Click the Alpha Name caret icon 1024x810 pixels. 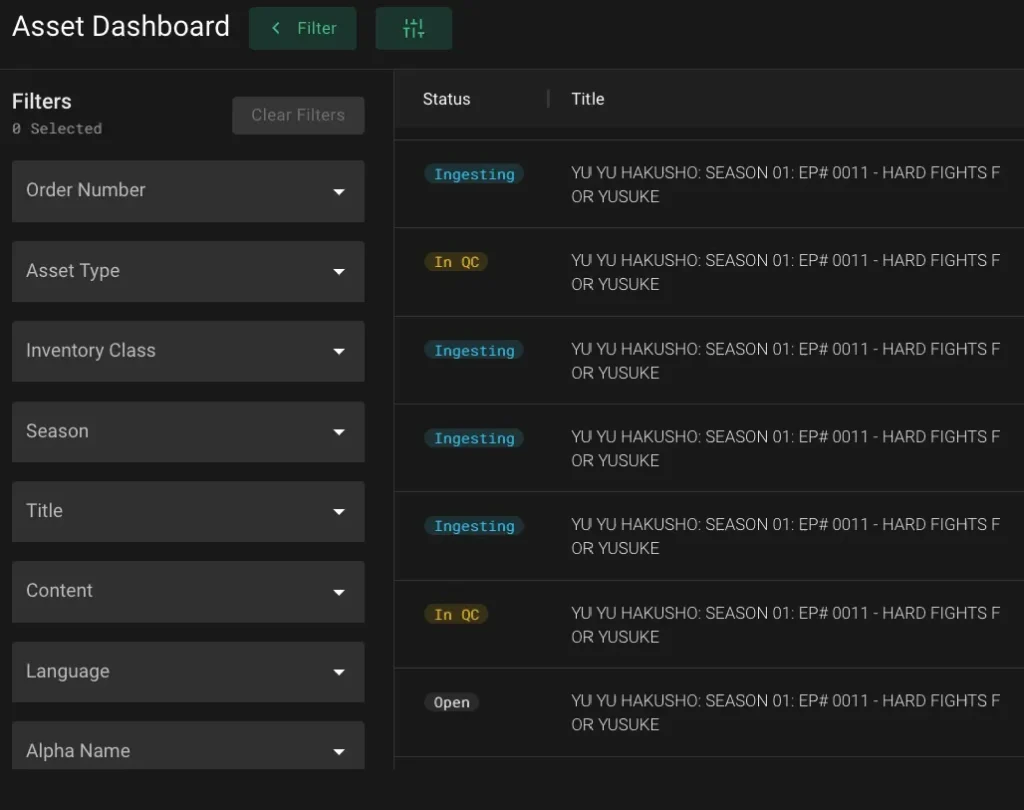click(339, 751)
